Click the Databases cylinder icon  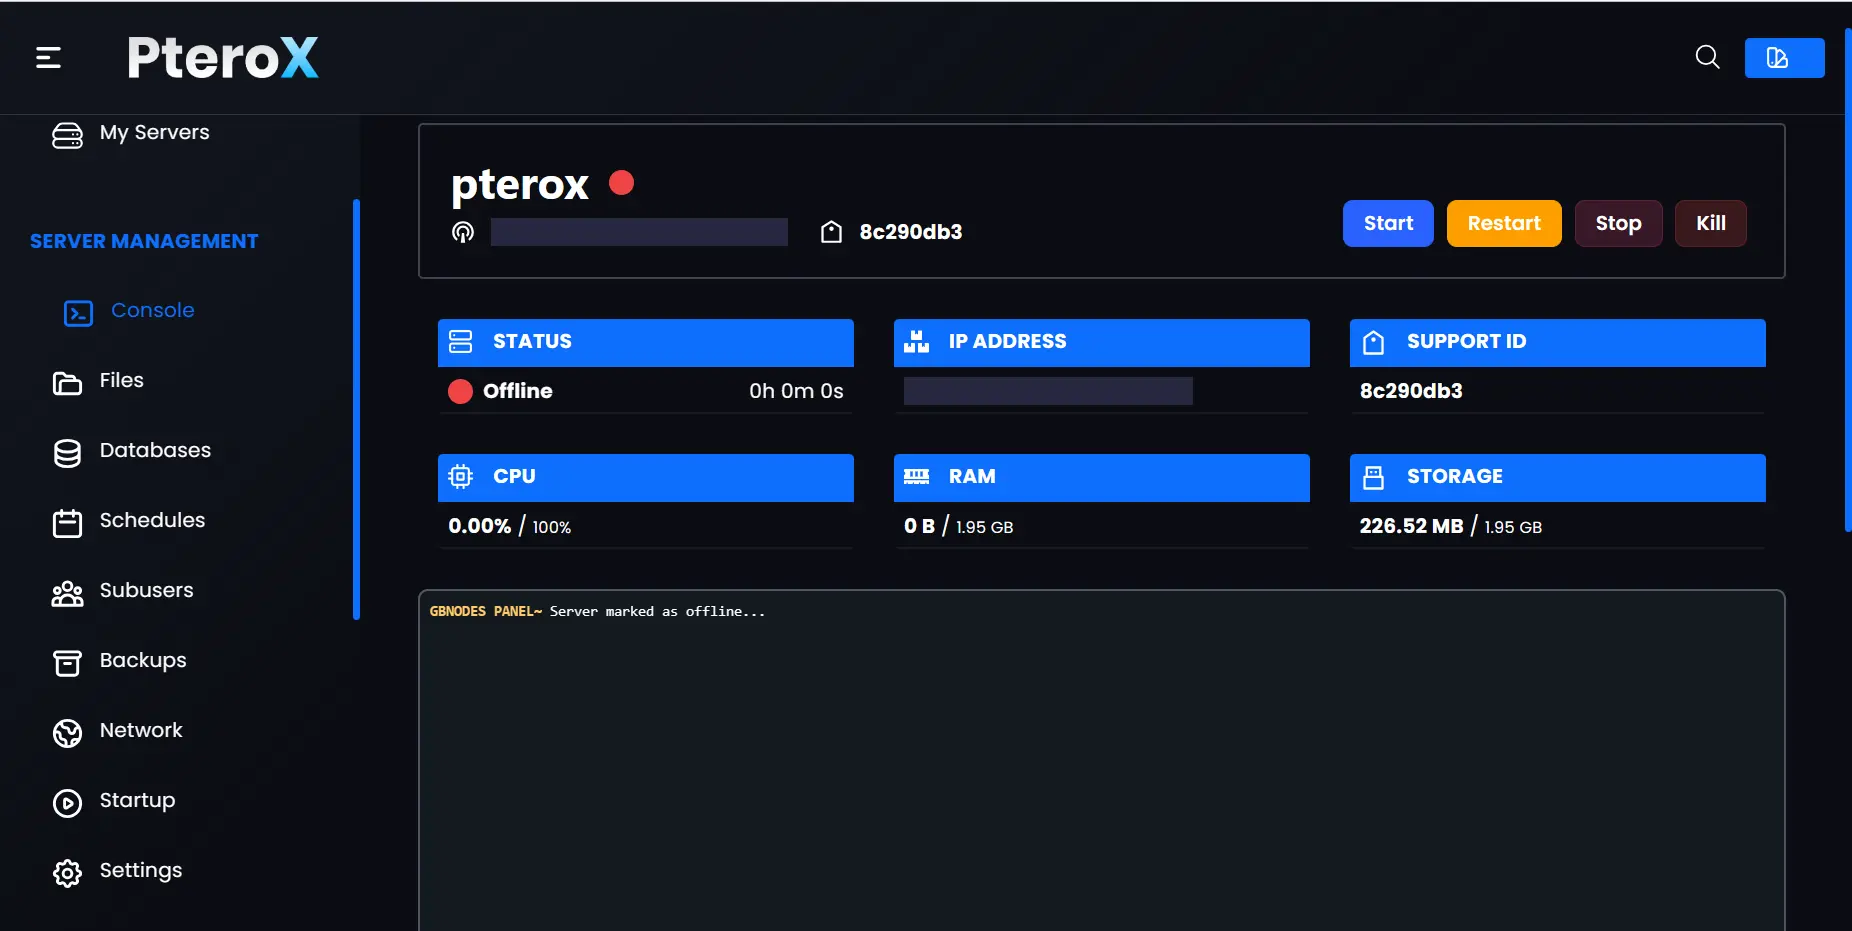[x=67, y=453]
